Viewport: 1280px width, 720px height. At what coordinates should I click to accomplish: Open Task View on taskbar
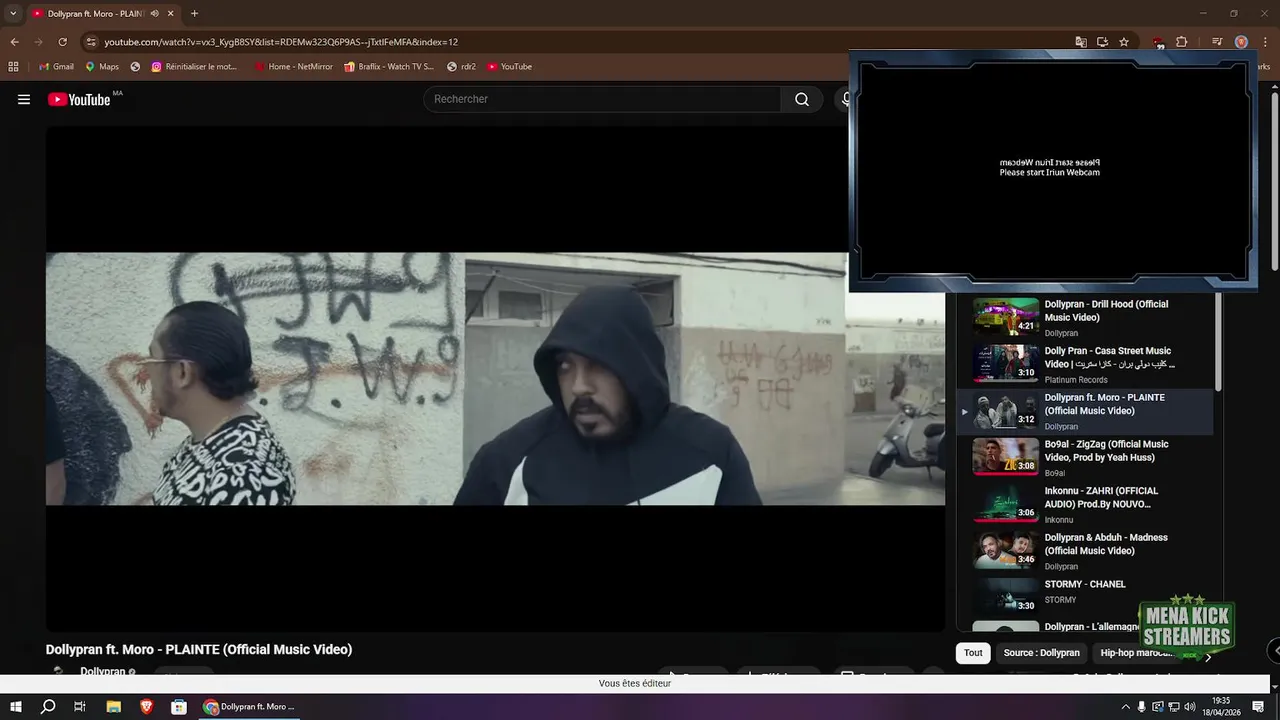[x=80, y=707]
